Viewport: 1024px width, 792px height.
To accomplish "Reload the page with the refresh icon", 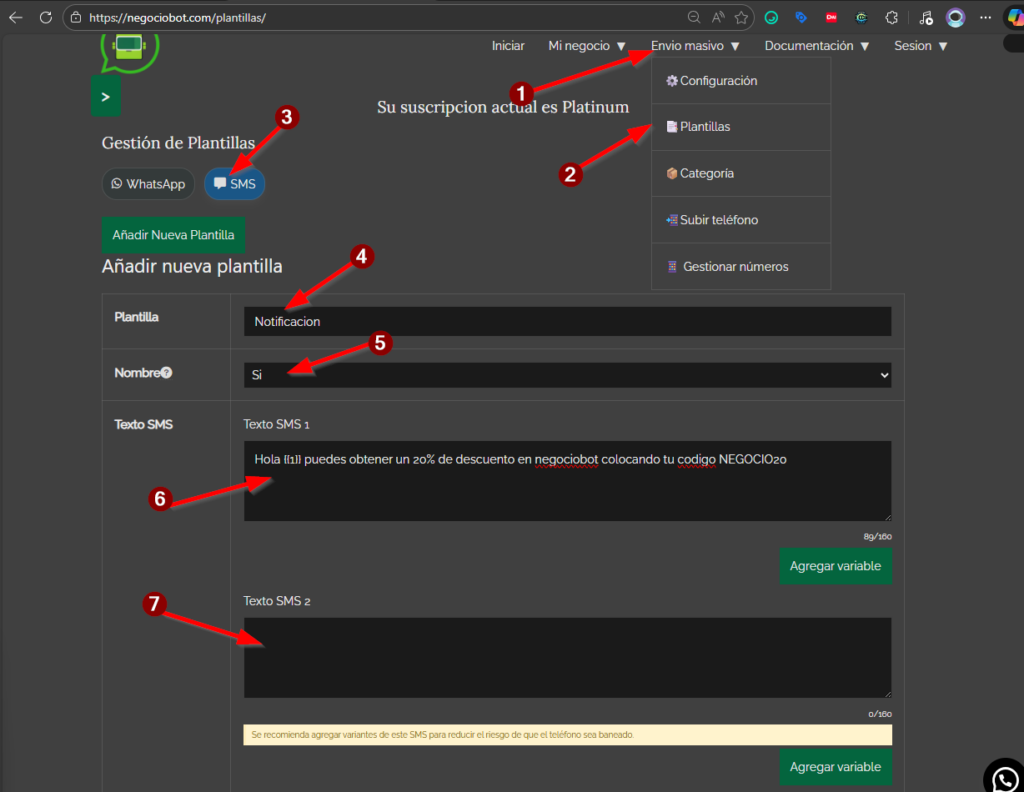I will (x=45, y=17).
